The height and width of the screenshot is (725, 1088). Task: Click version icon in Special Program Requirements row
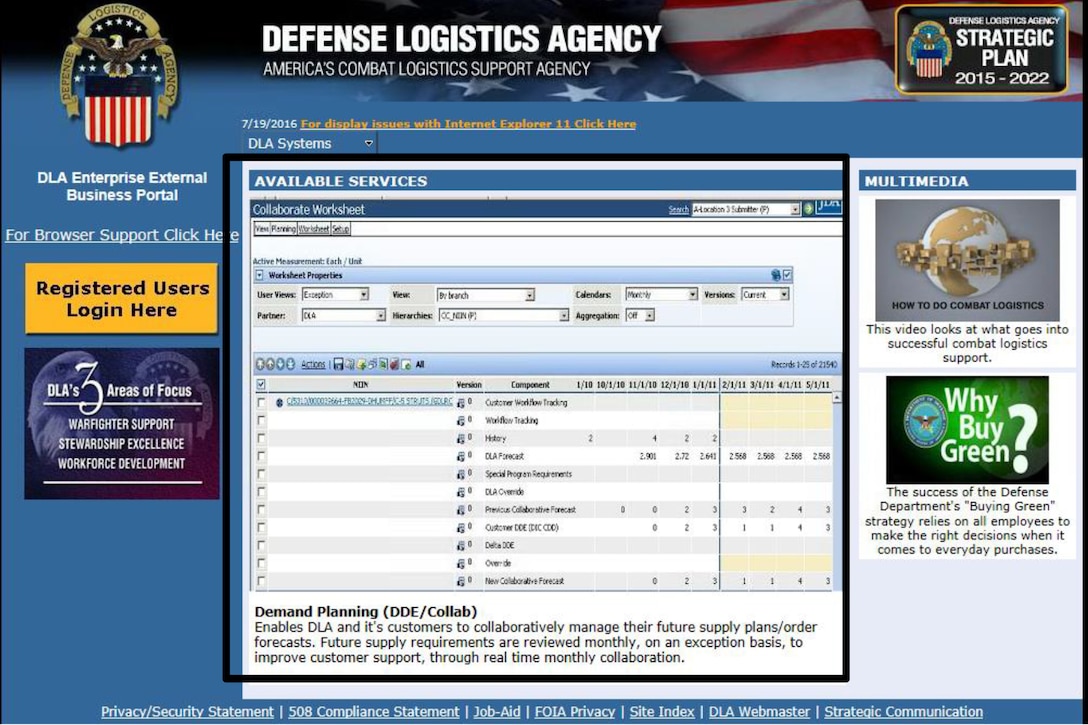pyautogui.click(x=461, y=475)
